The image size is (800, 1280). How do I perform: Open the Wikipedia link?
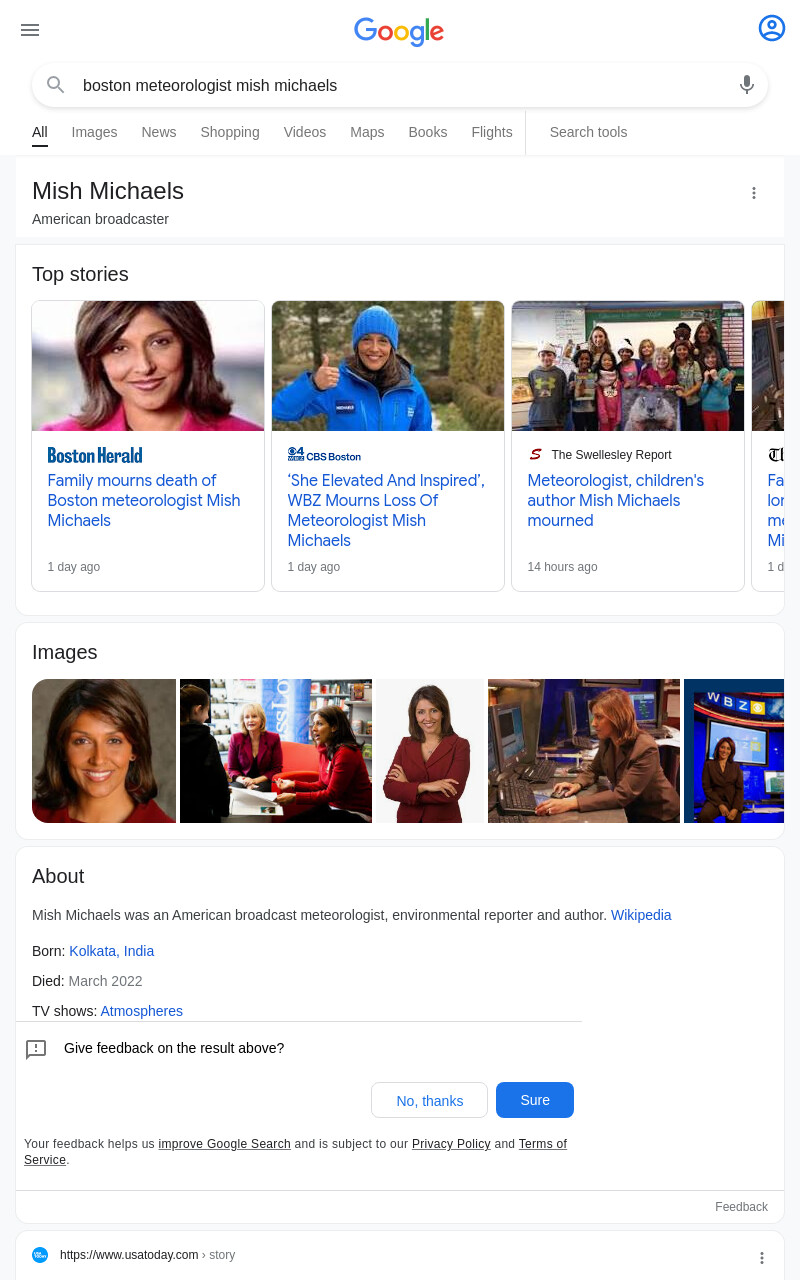coord(641,915)
